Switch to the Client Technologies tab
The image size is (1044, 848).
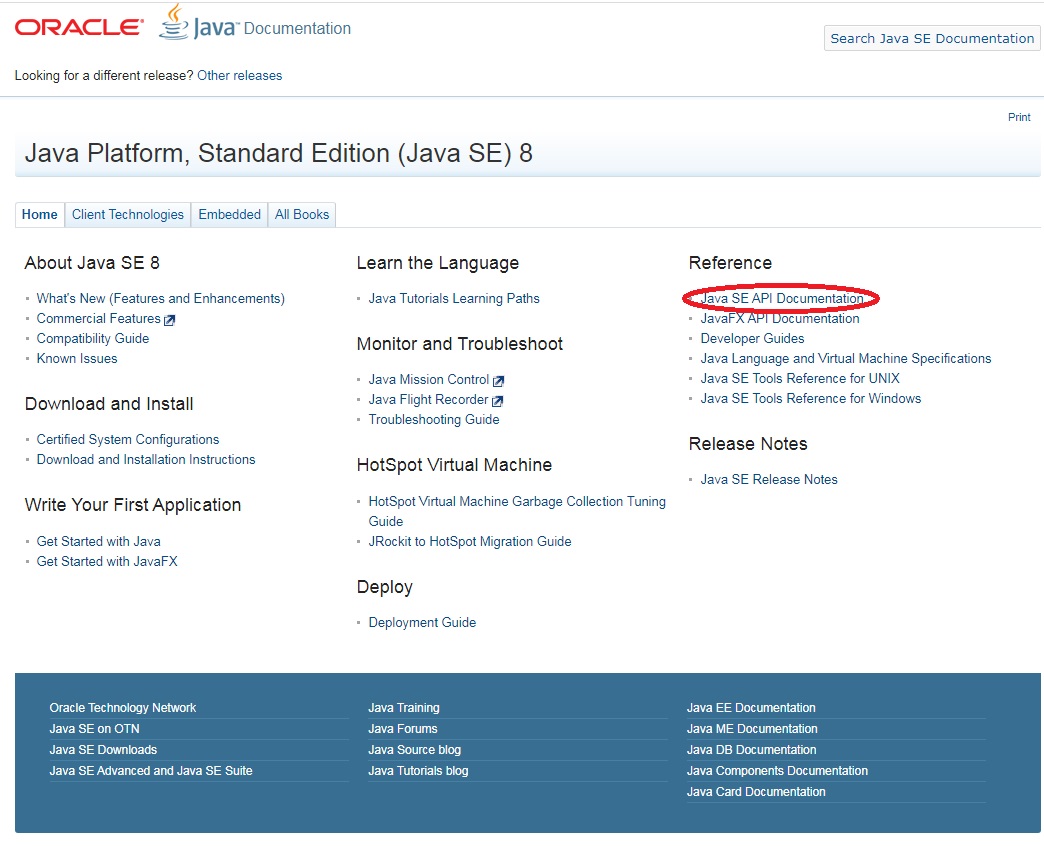click(x=128, y=215)
